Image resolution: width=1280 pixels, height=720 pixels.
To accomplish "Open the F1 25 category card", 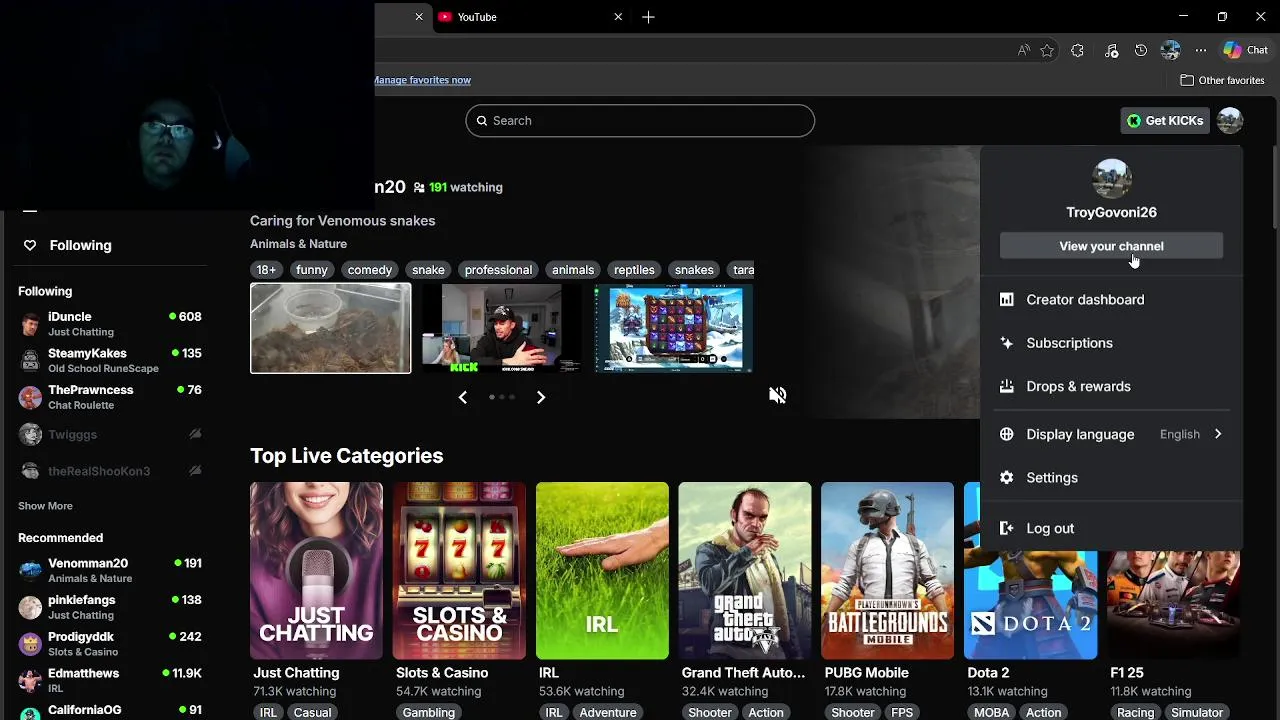I will [x=1173, y=604].
